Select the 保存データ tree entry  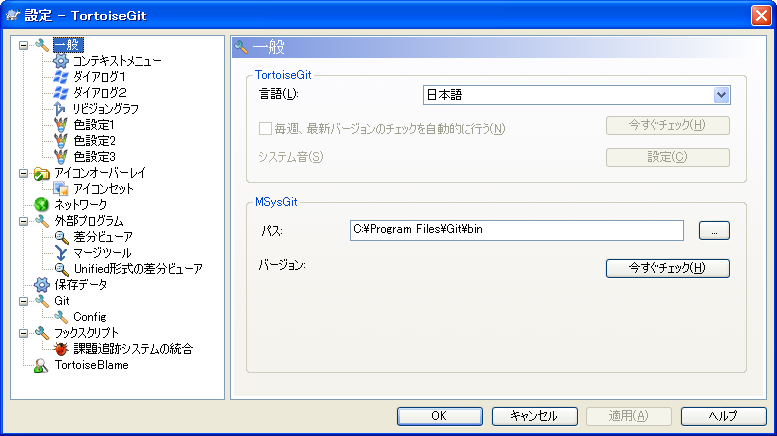(80, 285)
